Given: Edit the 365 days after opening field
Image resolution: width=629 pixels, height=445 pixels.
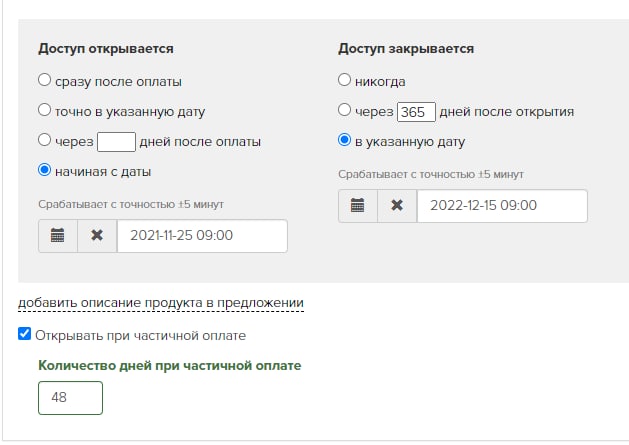Looking at the screenshot, I should click(416, 112).
